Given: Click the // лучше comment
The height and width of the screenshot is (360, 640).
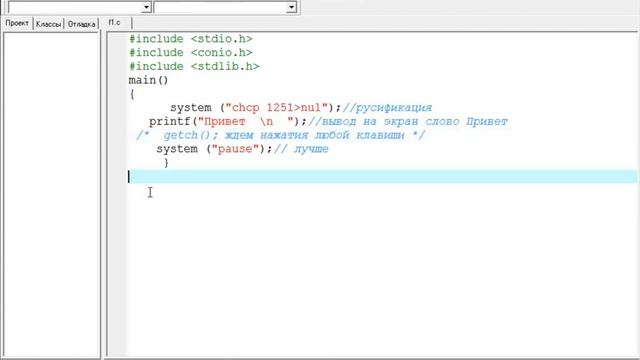Looking at the screenshot, I should pyautogui.click(x=301, y=149).
